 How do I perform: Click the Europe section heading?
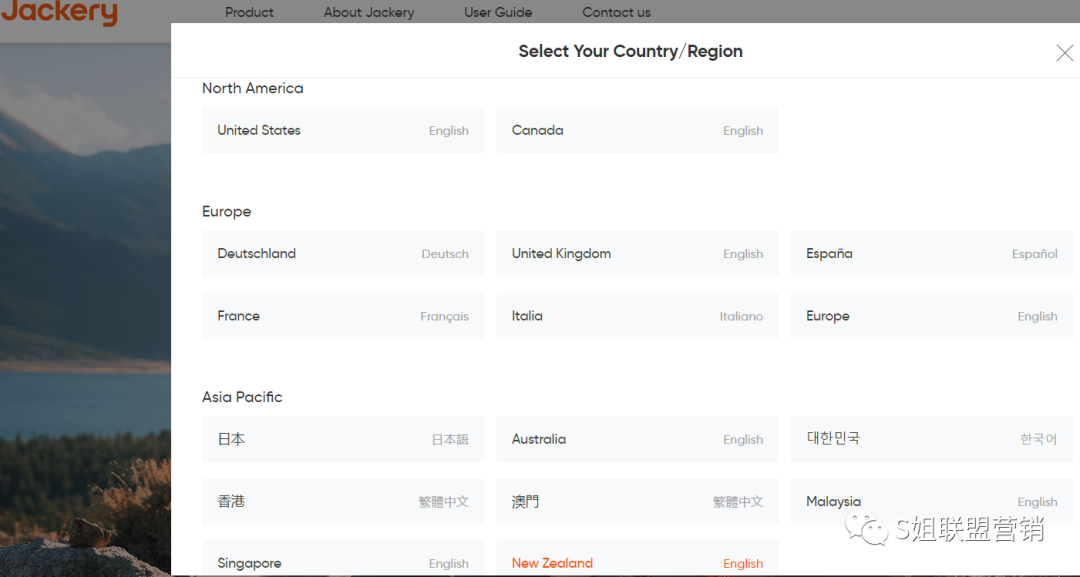[227, 212]
